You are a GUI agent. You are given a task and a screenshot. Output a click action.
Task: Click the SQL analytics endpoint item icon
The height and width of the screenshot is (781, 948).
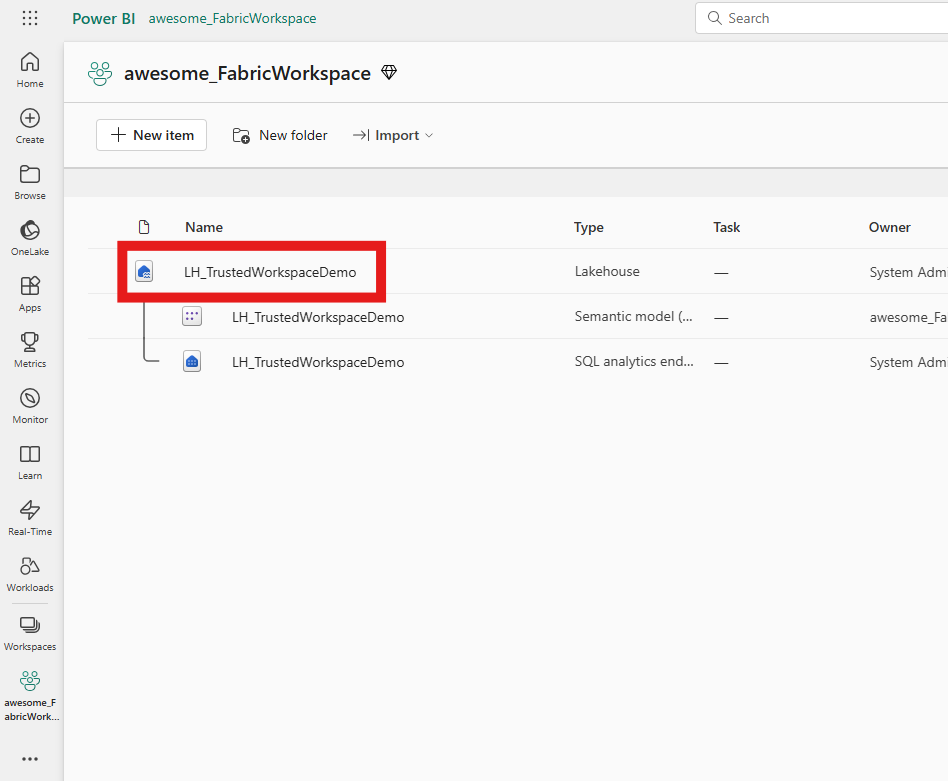pos(192,361)
